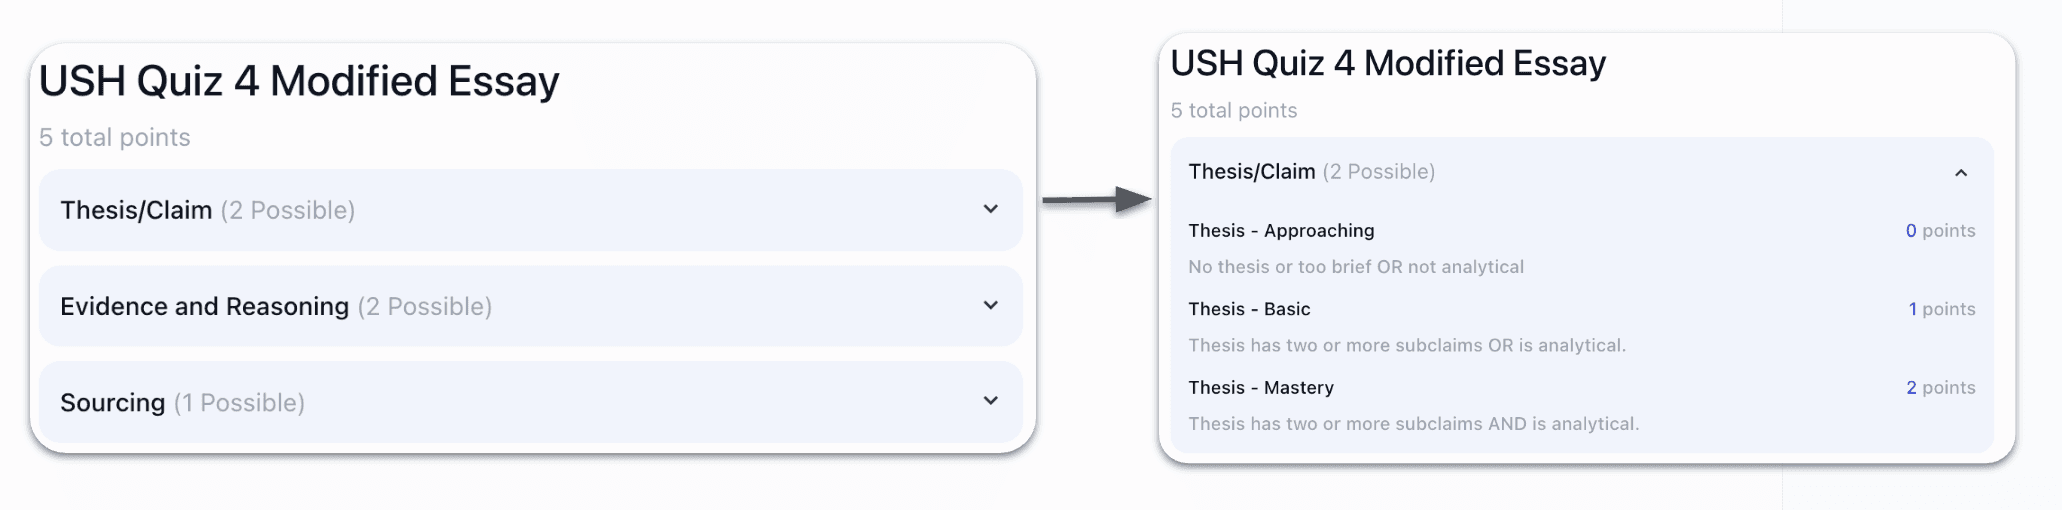2062x510 pixels.
Task: Select the Thesis - Mastery rating
Action: point(1581,405)
